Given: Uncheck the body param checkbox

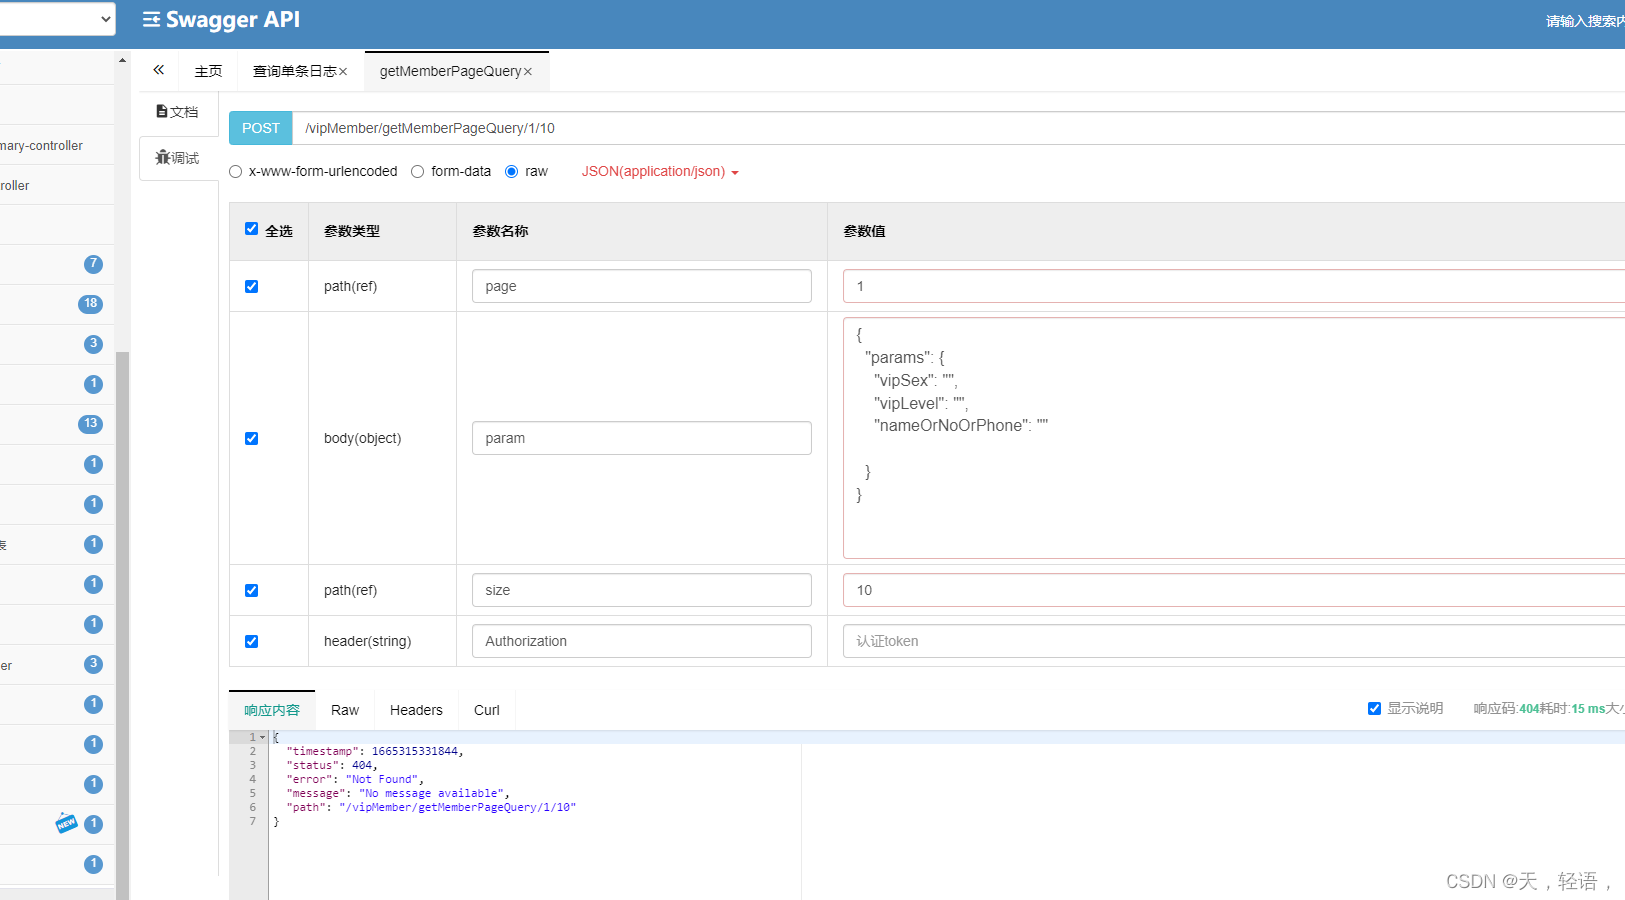Looking at the screenshot, I should pos(251,438).
